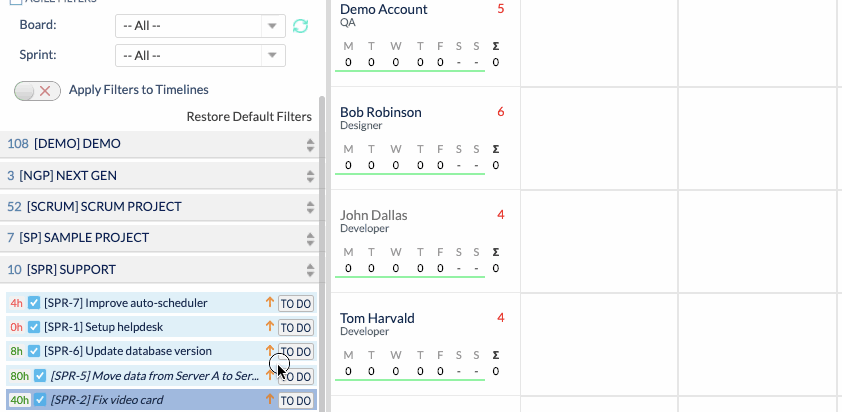Click priority arrow on SPR-7 Improve auto-scheduler
Viewport: 842px width, 412px height.
pos(269,302)
